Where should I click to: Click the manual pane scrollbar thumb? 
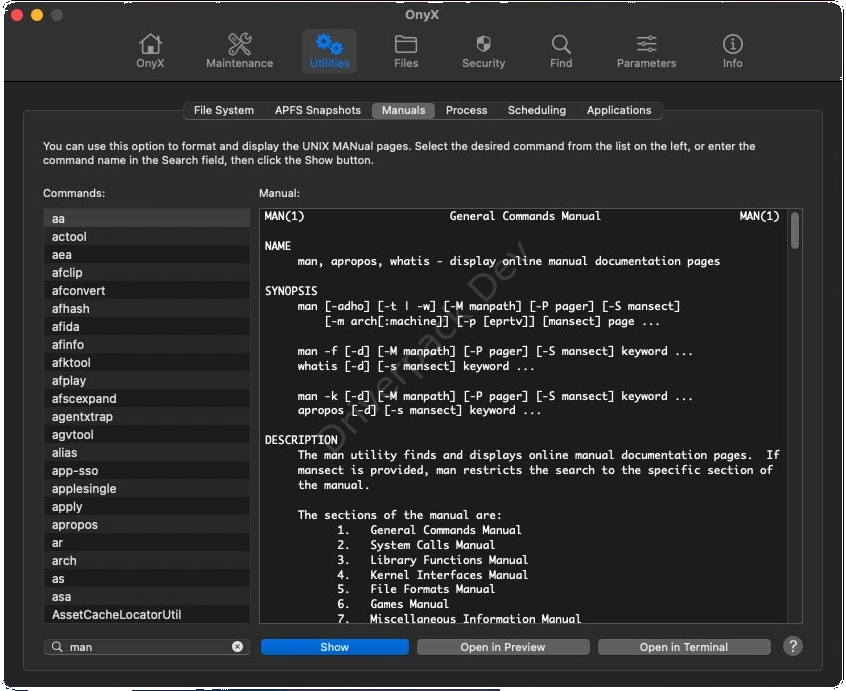tap(794, 230)
